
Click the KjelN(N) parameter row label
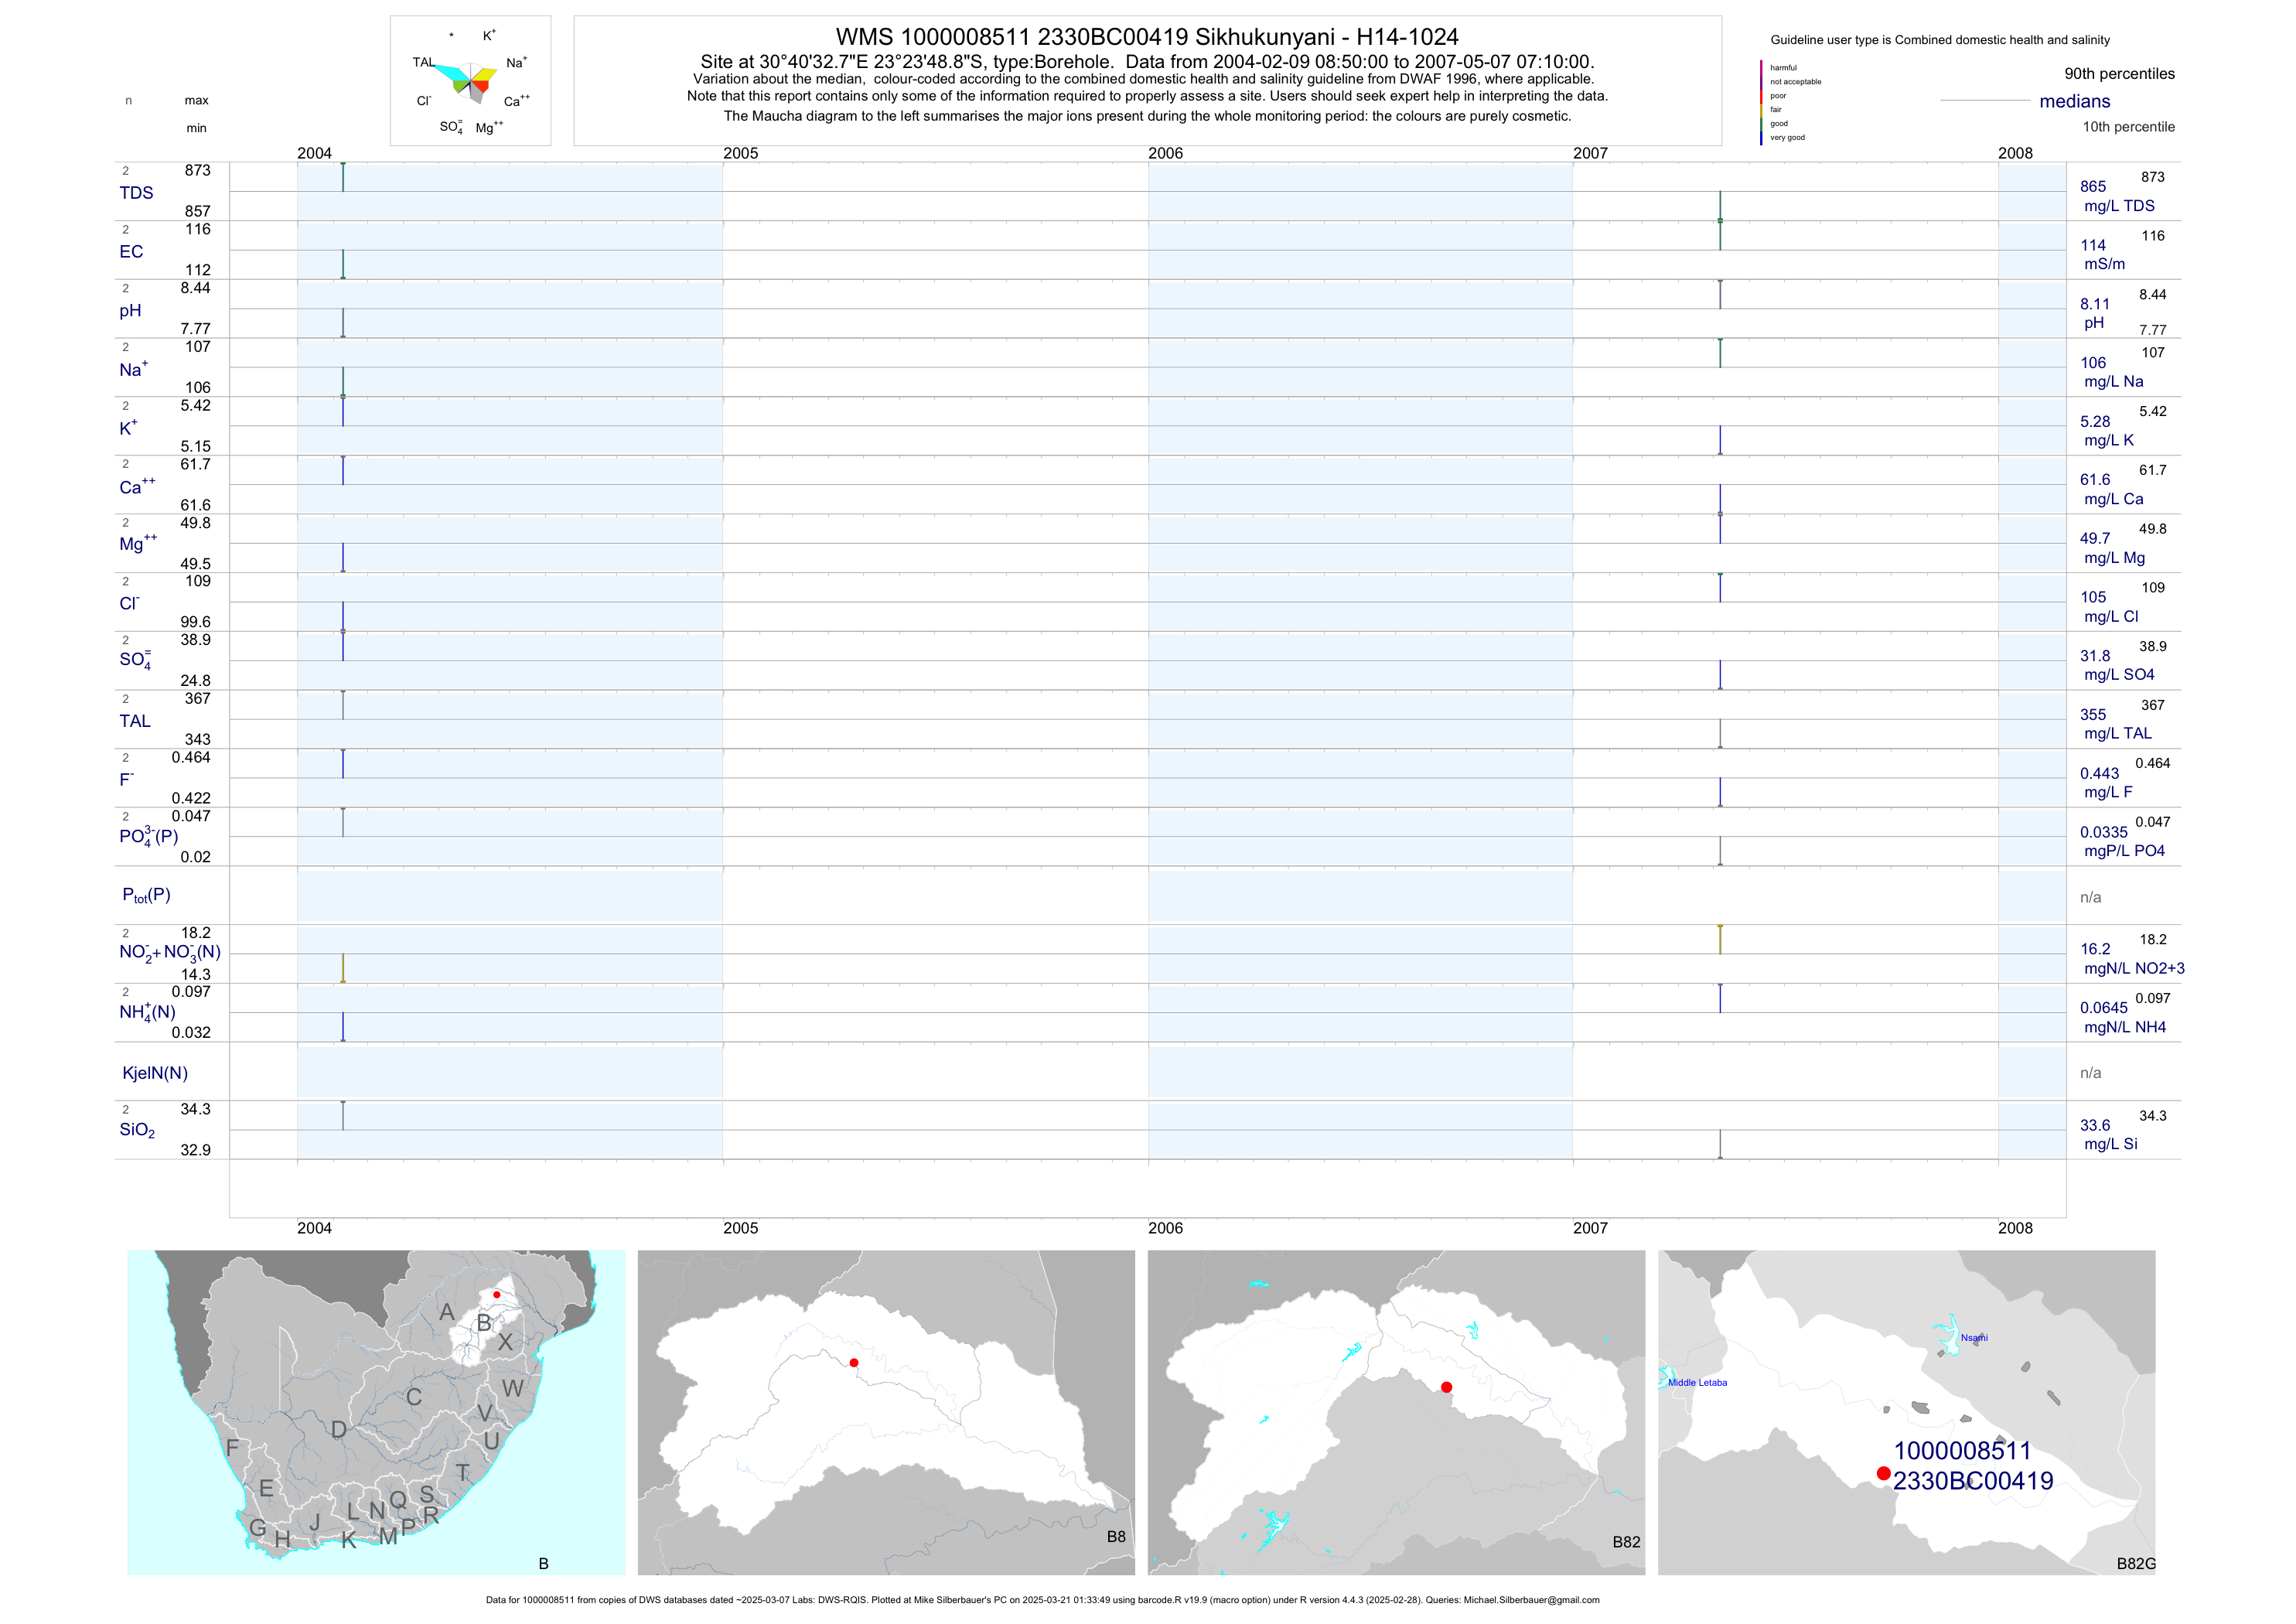click(155, 1073)
